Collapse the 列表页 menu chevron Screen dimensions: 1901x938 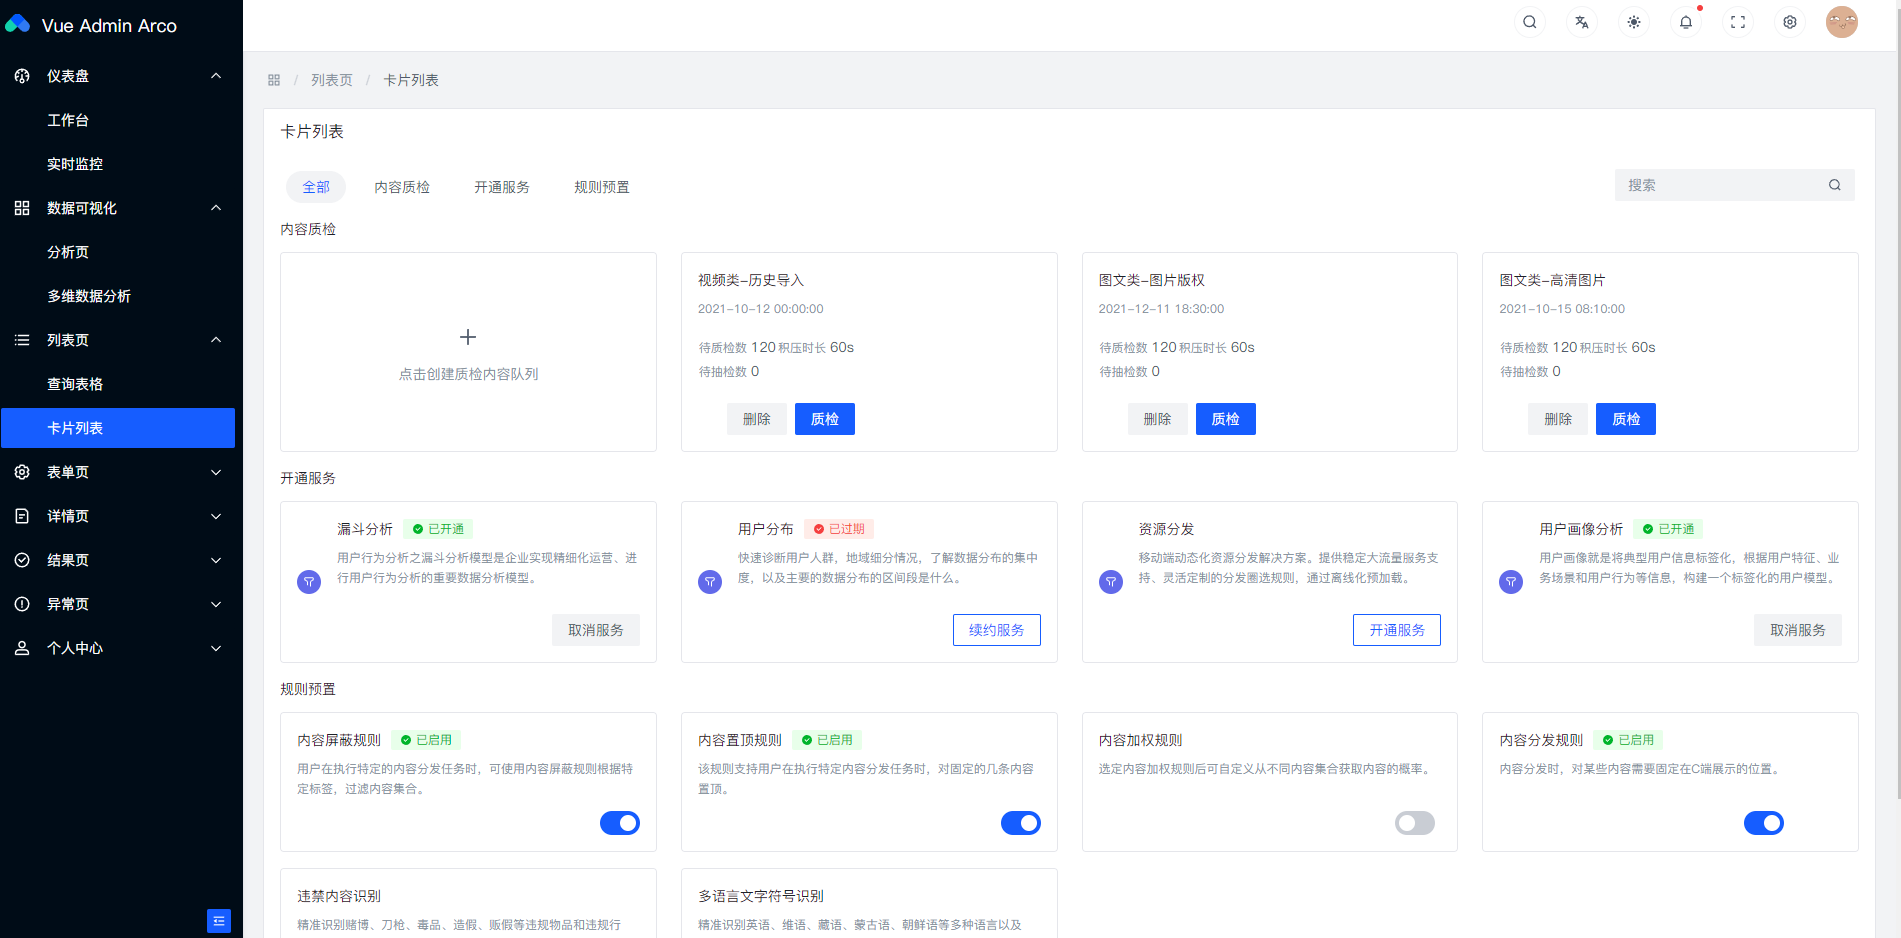[x=216, y=340]
